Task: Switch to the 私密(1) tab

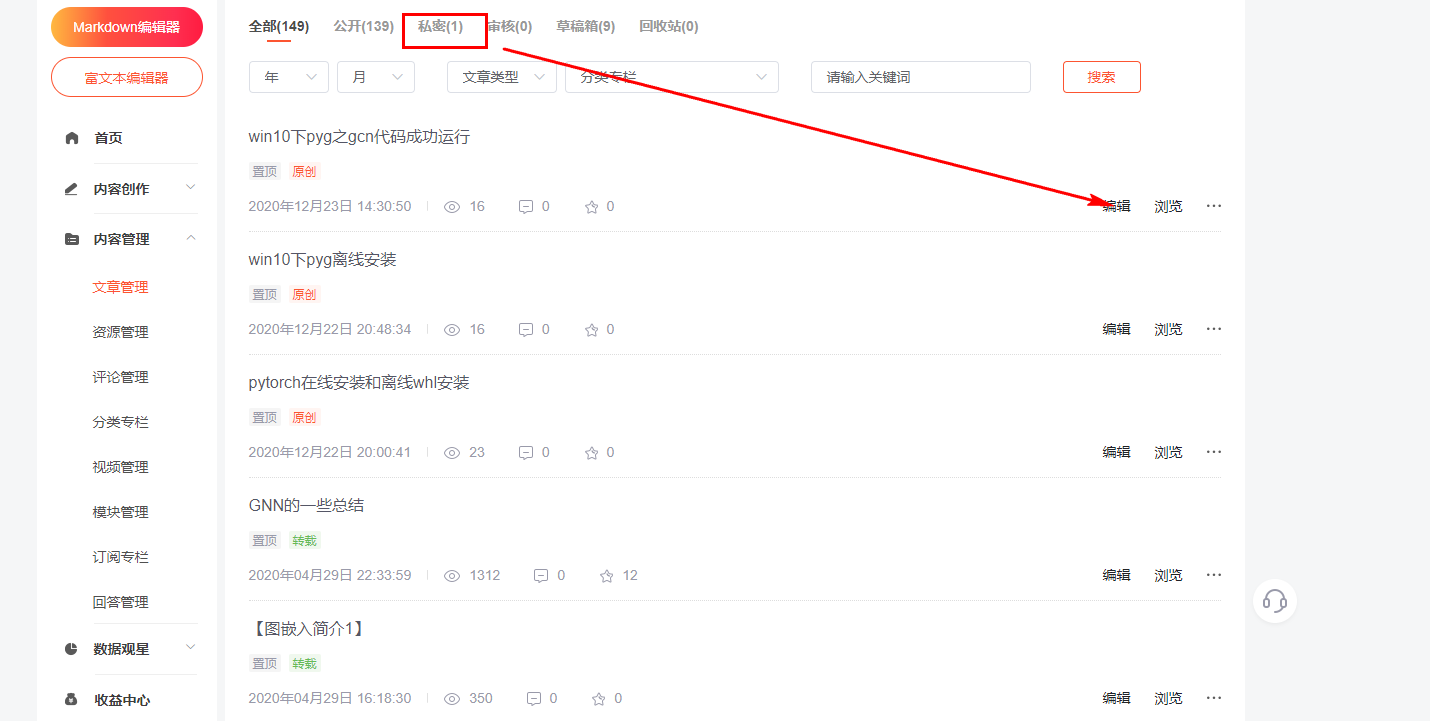Action: [x=441, y=26]
